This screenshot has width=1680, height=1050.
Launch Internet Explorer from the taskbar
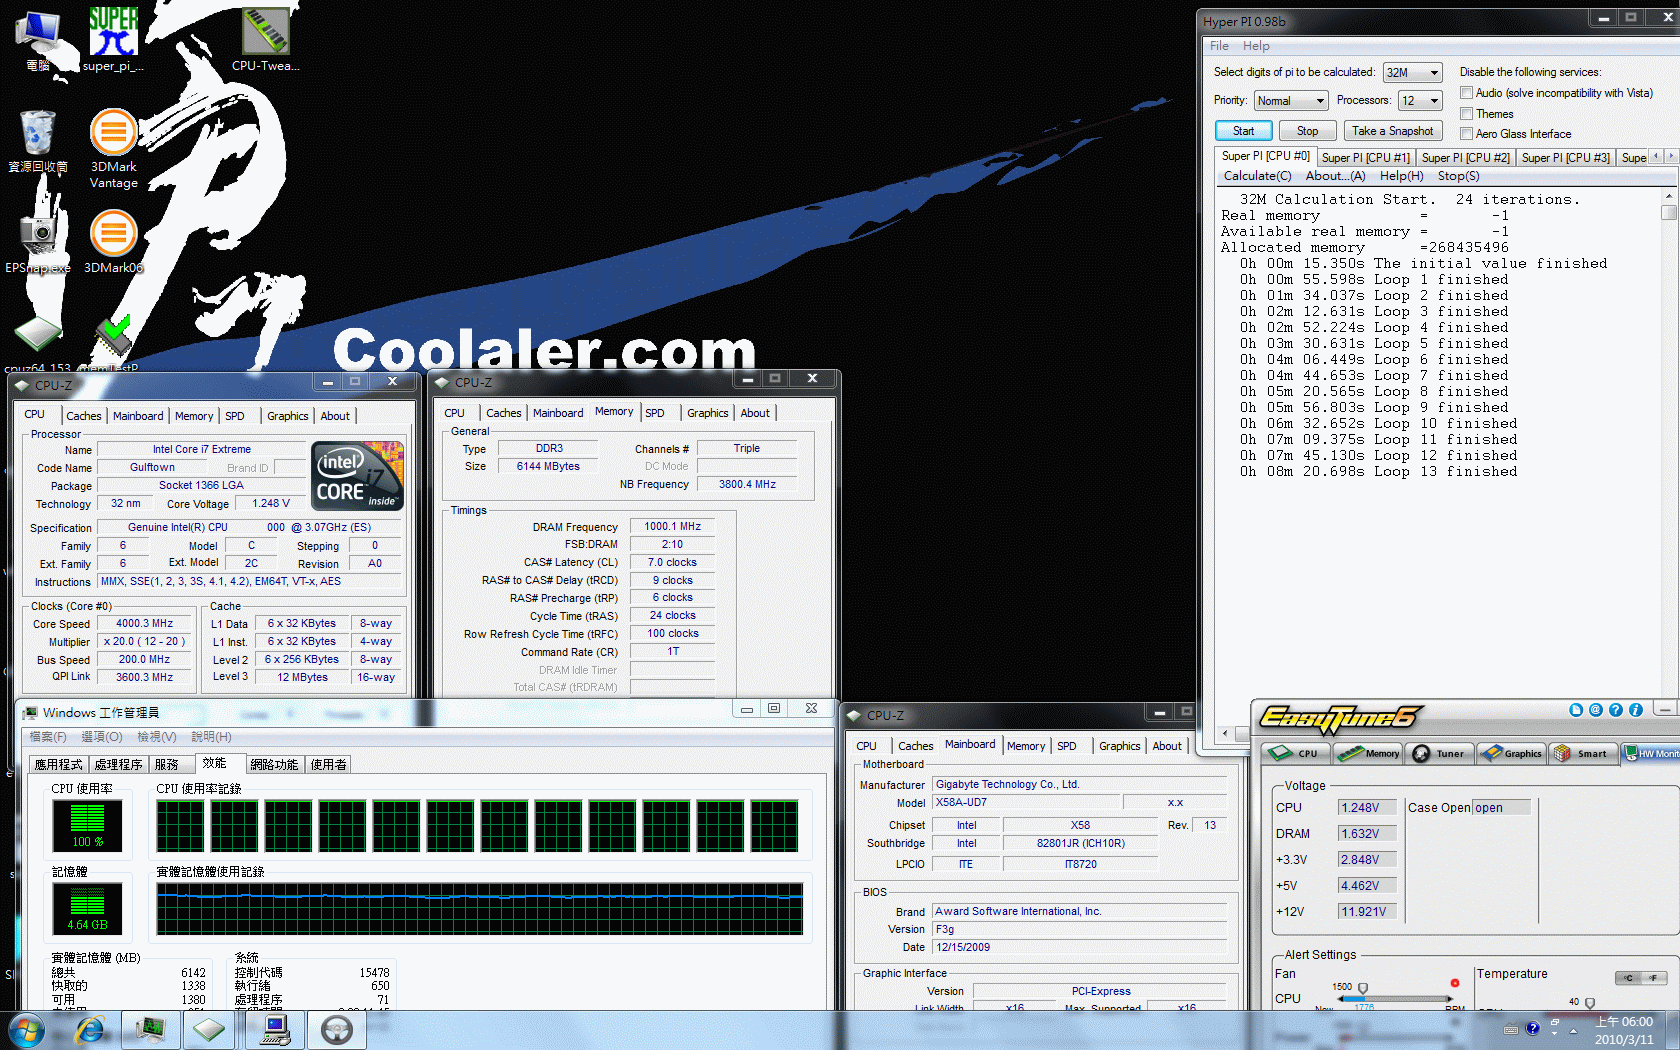pyautogui.click(x=90, y=1030)
